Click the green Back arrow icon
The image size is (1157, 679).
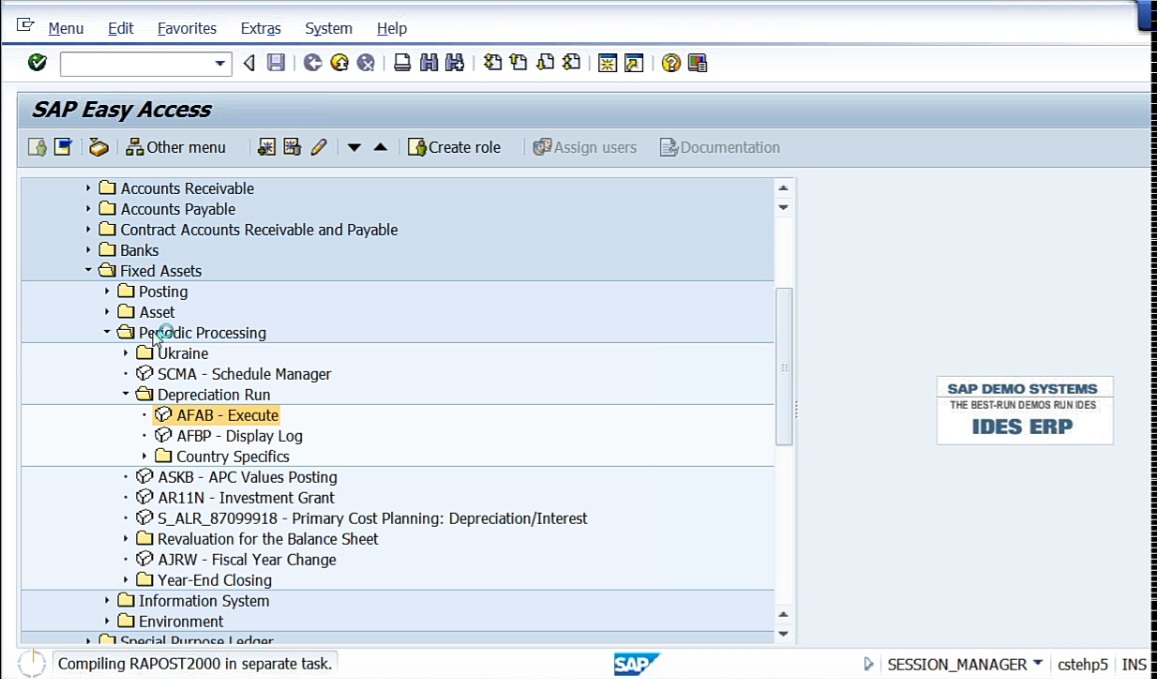pos(313,63)
